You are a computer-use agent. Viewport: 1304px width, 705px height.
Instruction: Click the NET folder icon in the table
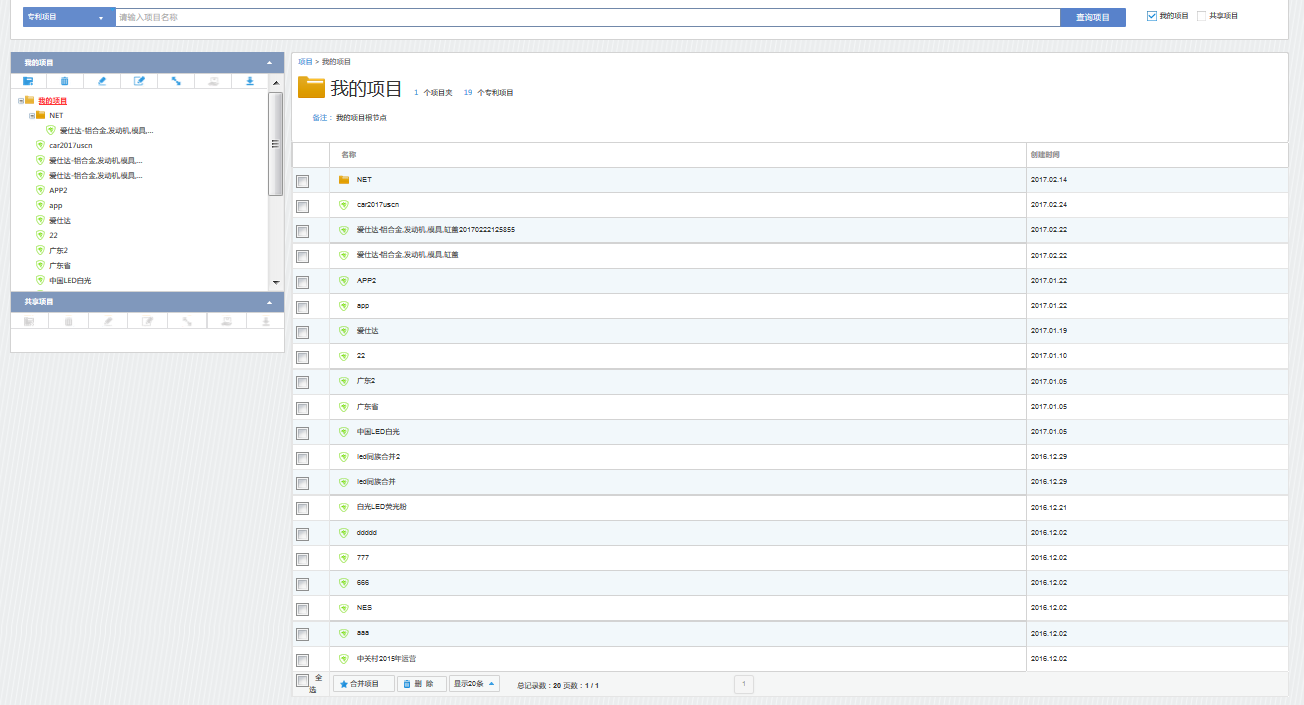coord(344,180)
